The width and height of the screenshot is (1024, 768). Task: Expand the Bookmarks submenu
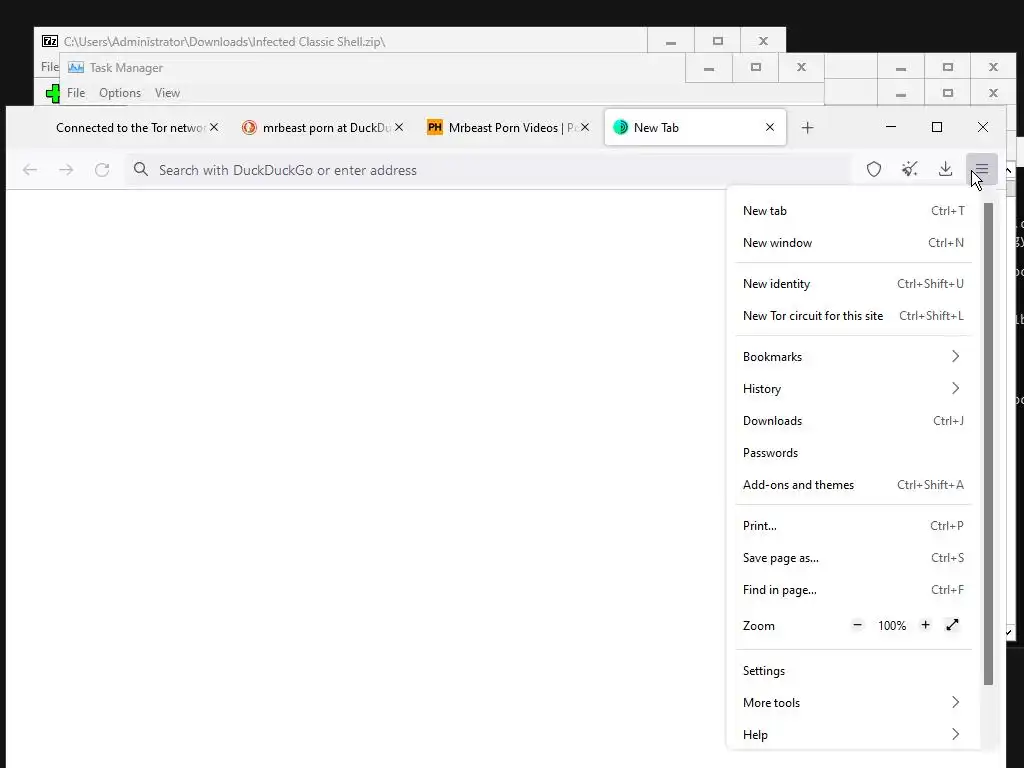pyautogui.click(x=854, y=357)
